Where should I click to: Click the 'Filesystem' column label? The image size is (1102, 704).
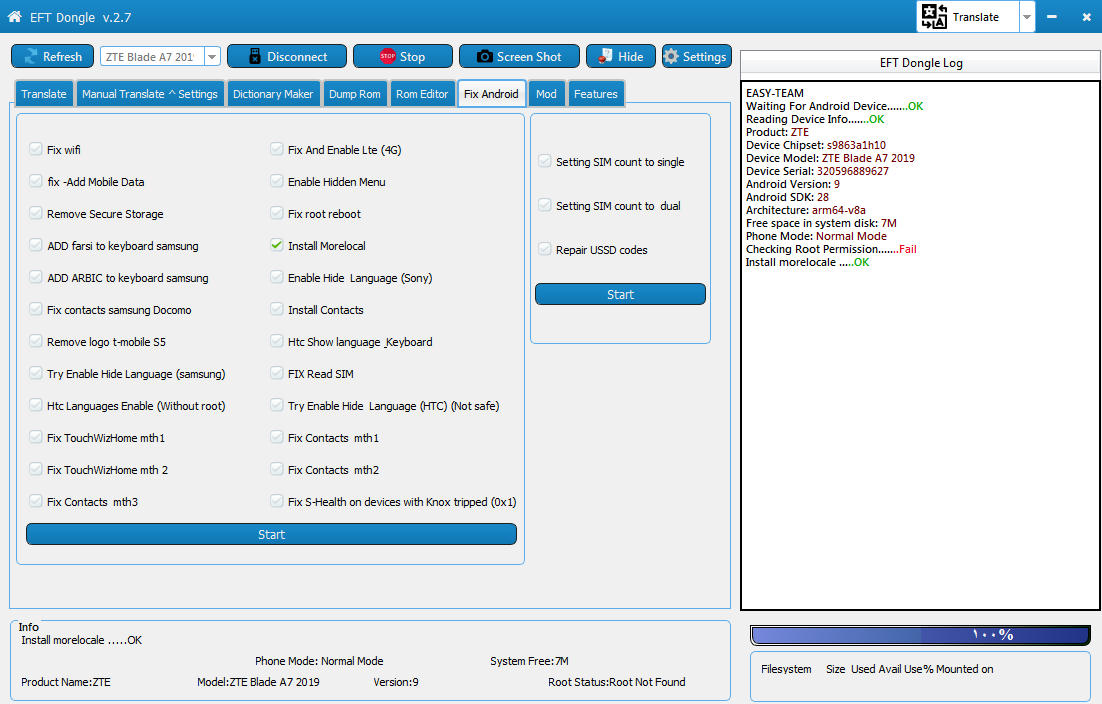pos(786,669)
